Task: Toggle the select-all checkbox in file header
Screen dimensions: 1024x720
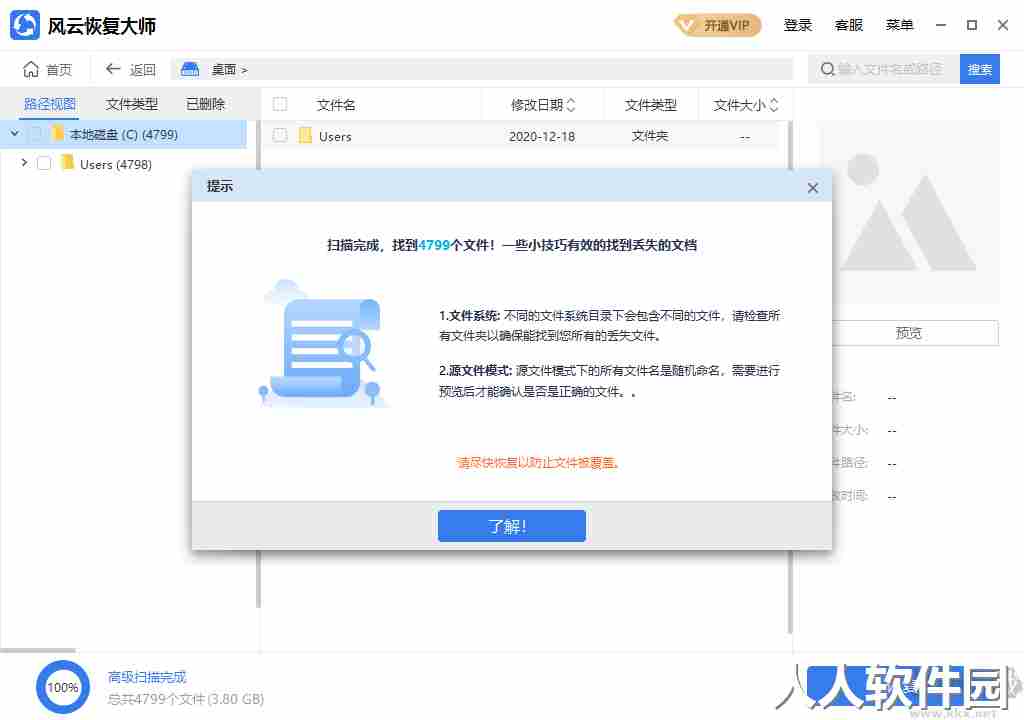Action: click(280, 104)
